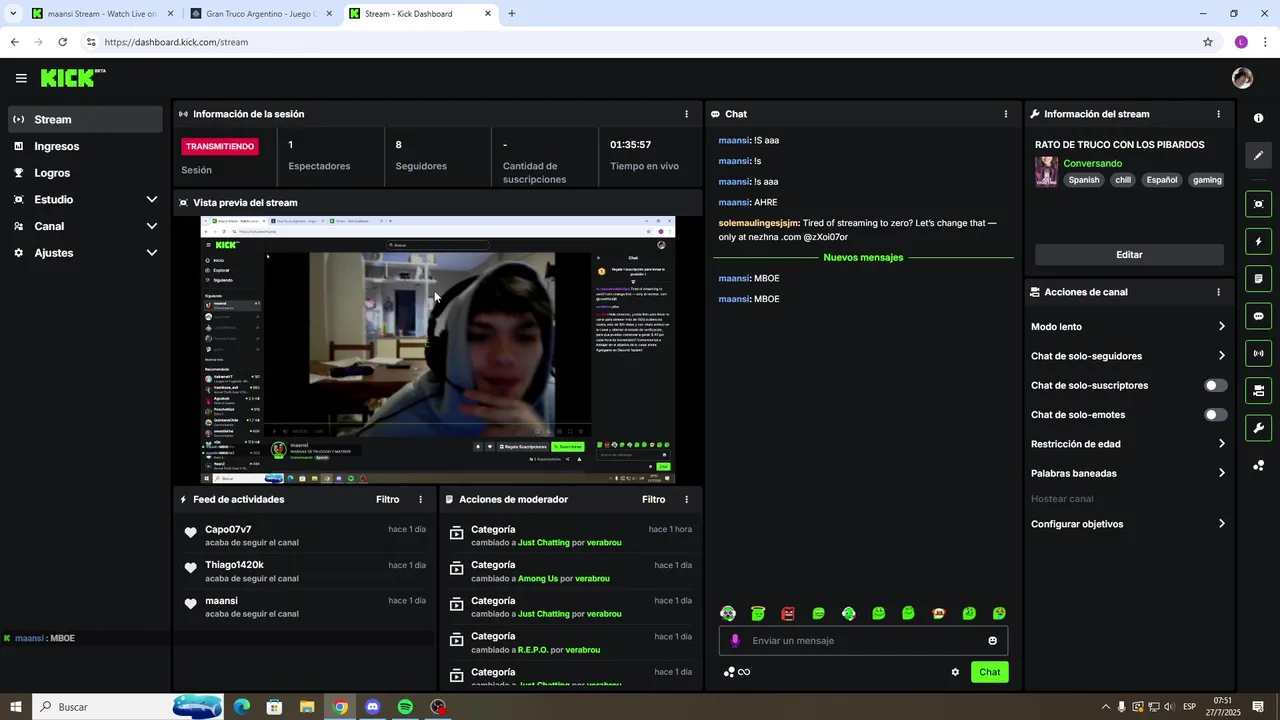Click the Kick logo
Screen dimensions: 1280x720
coord(73,78)
